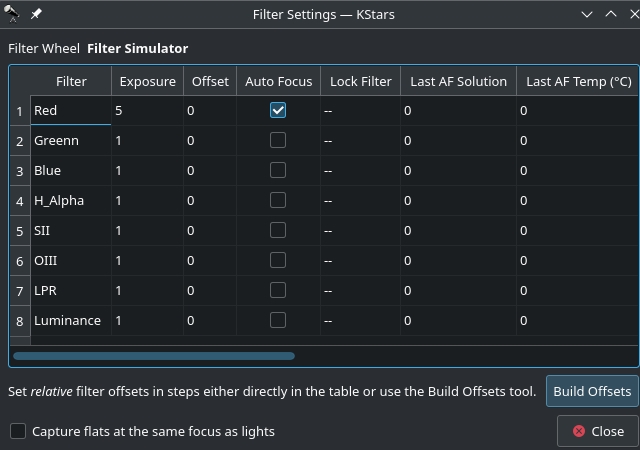
Task: Close the Filter Settings dialog
Action: coord(598,431)
